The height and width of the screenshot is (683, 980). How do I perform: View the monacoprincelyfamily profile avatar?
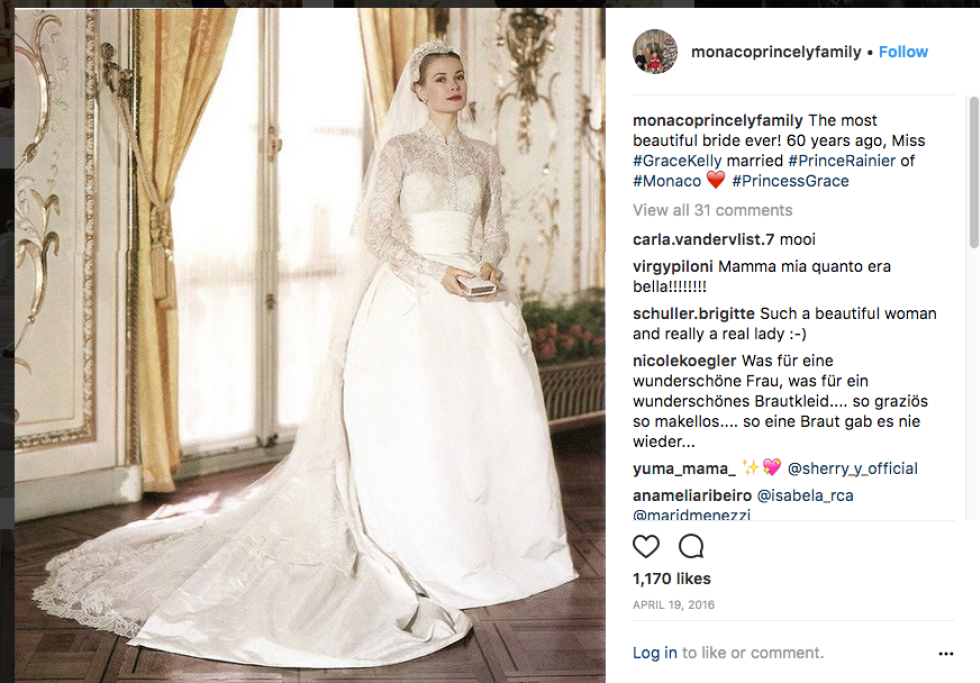click(x=655, y=51)
